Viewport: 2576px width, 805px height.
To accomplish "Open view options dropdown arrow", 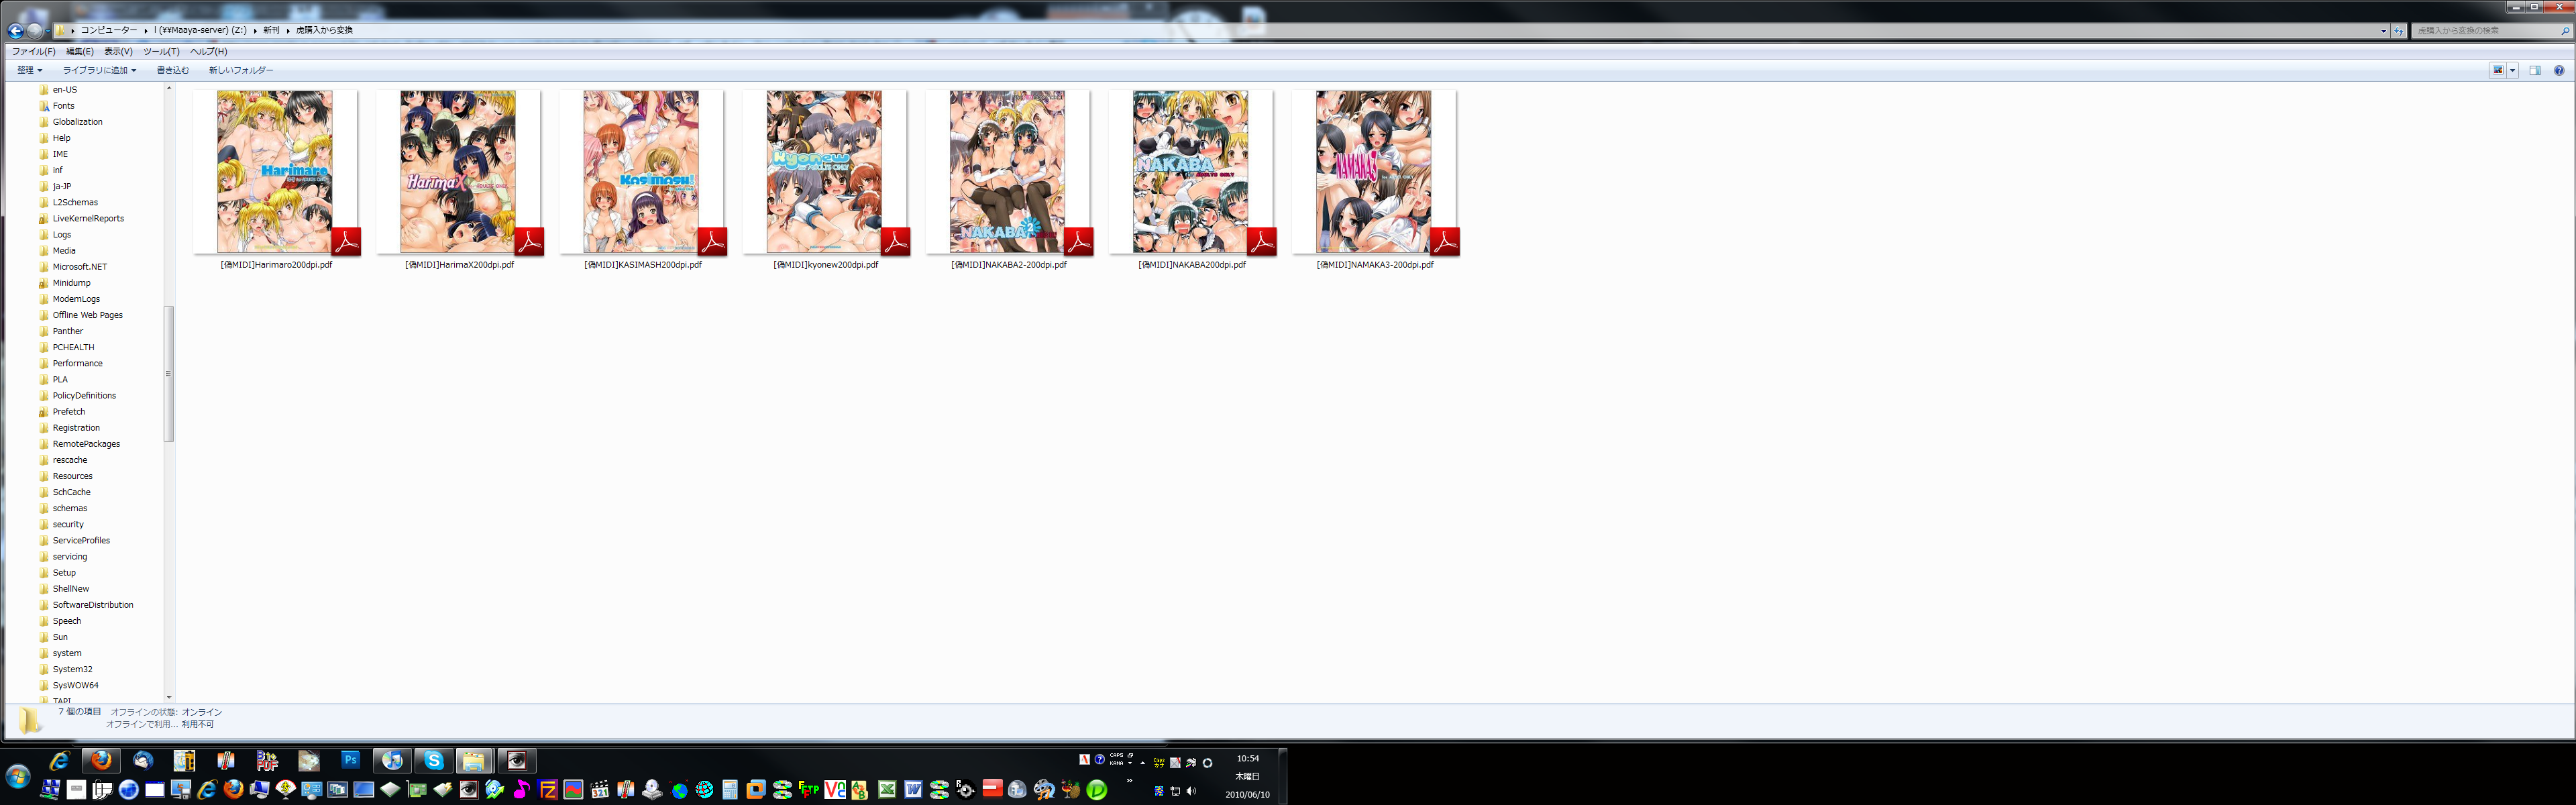I will [x=2512, y=70].
